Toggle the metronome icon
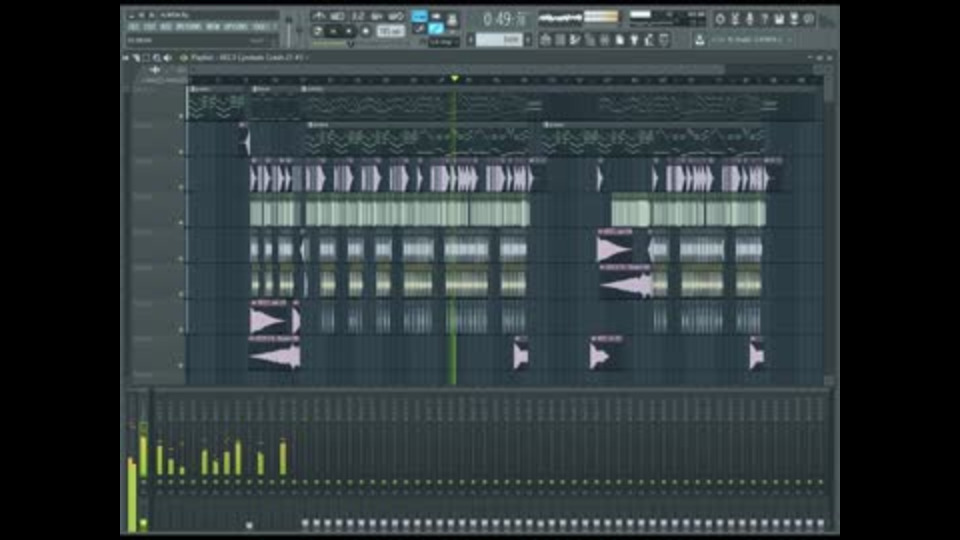This screenshot has width=960, height=540. [x=318, y=16]
